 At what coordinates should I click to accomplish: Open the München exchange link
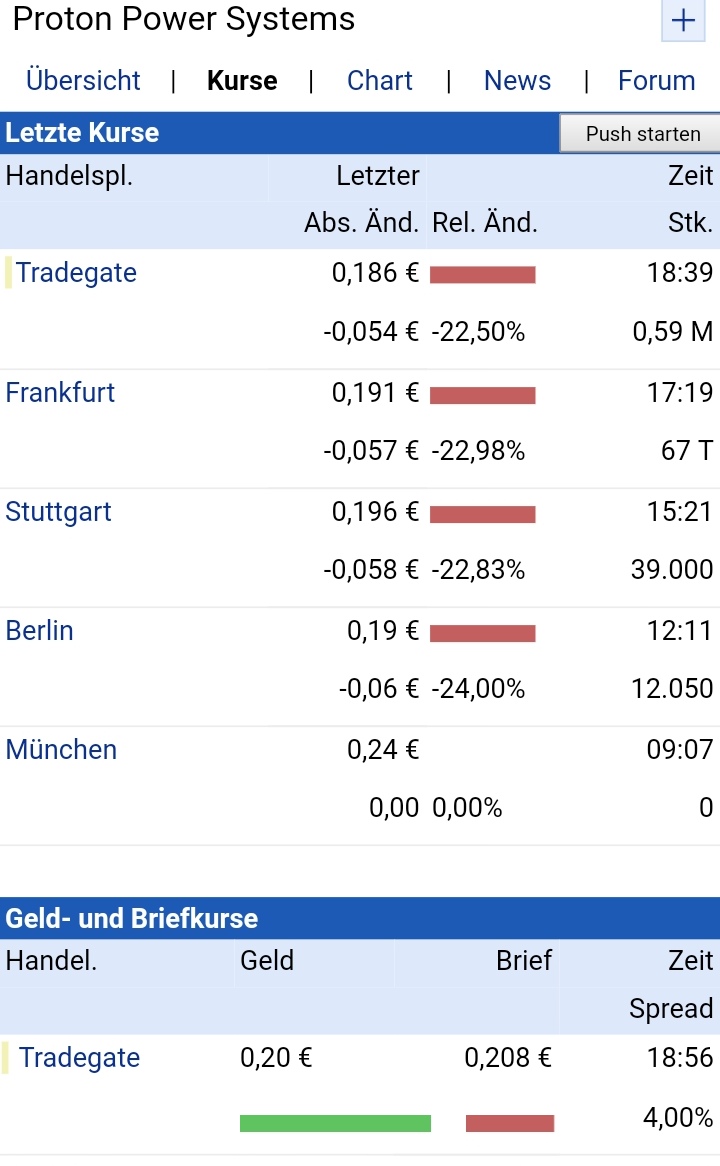coord(61,749)
